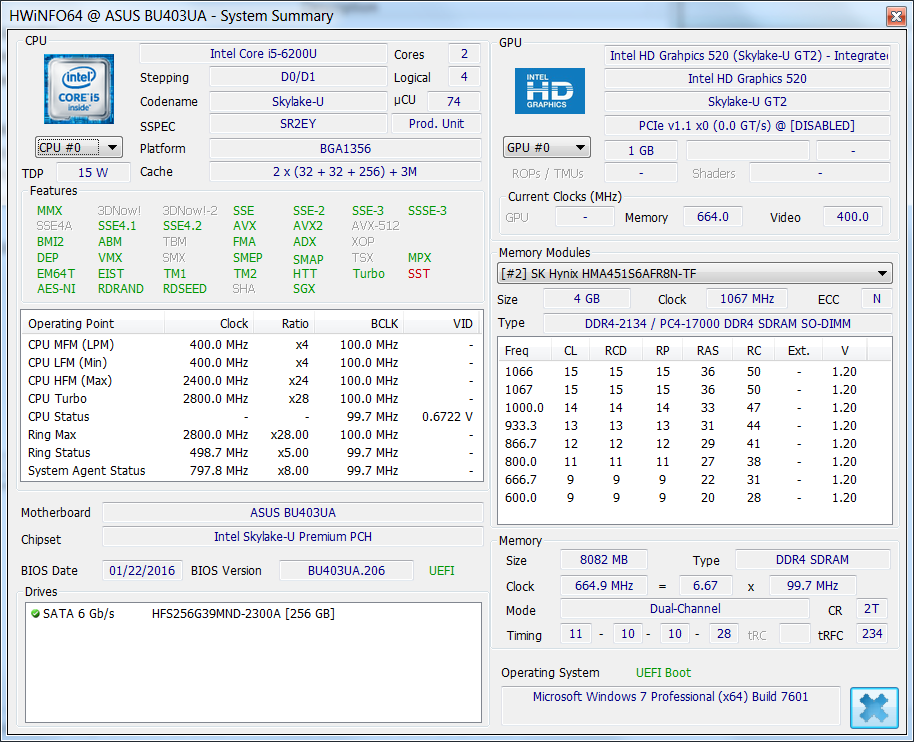Click the Microsoft Windows 7 Professional OS field
The width and height of the screenshot is (914, 742).
(x=670, y=705)
